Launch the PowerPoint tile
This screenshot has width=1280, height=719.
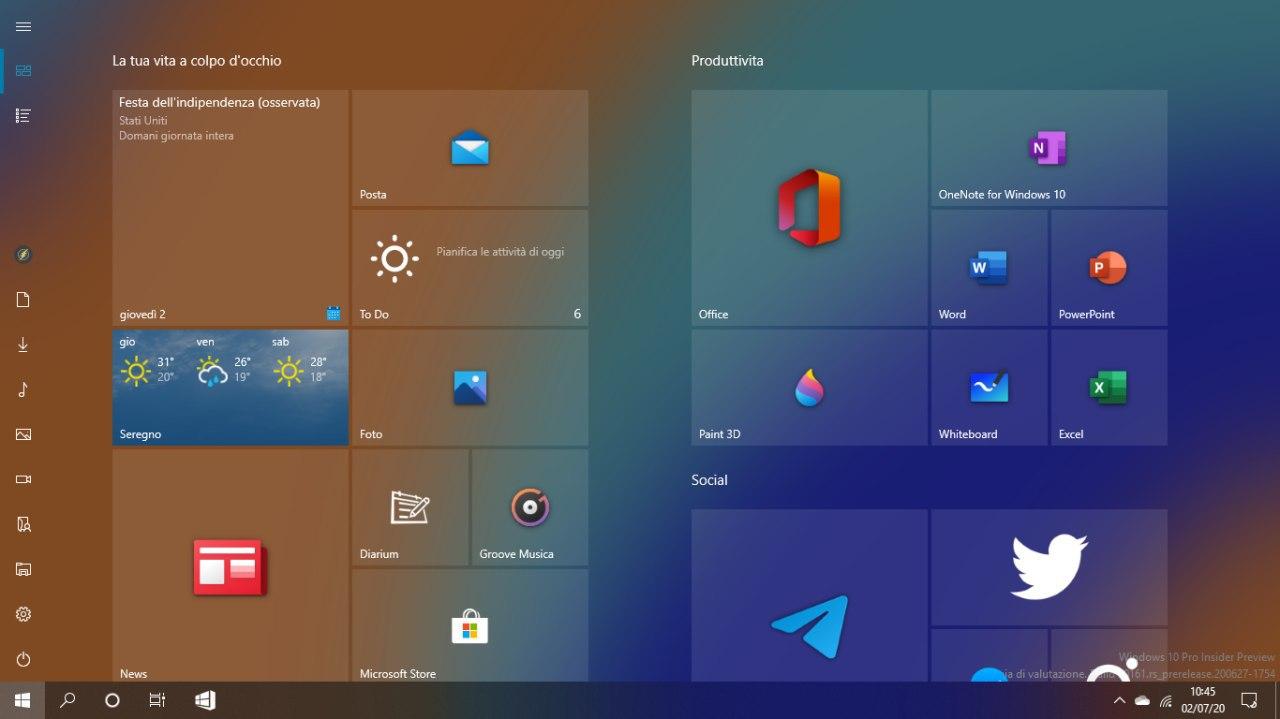click(1109, 268)
